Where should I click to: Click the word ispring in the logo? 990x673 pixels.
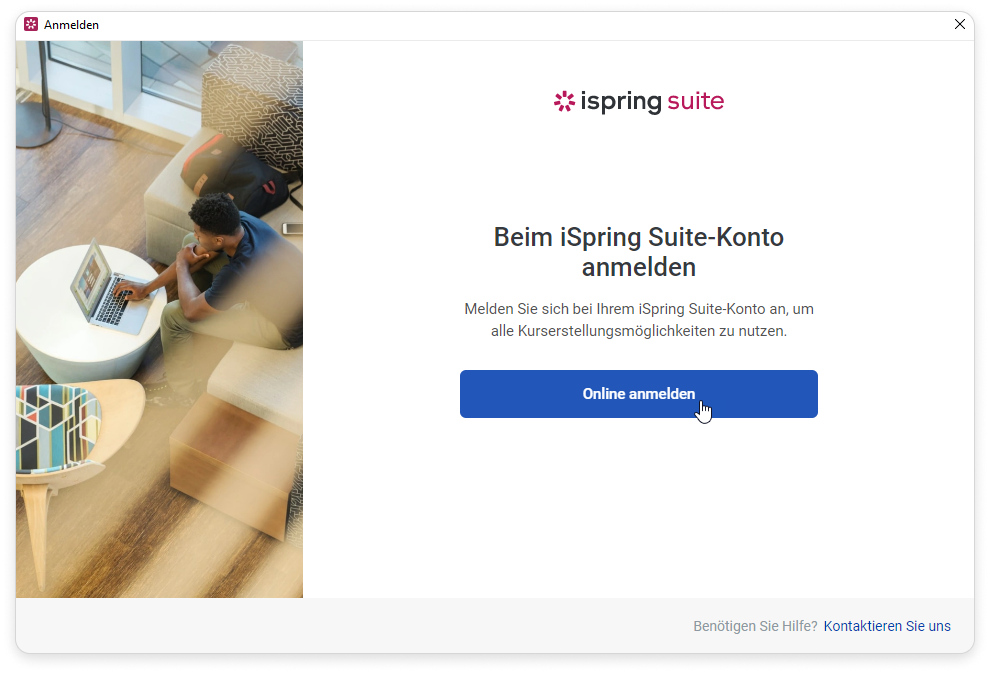[621, 102]
